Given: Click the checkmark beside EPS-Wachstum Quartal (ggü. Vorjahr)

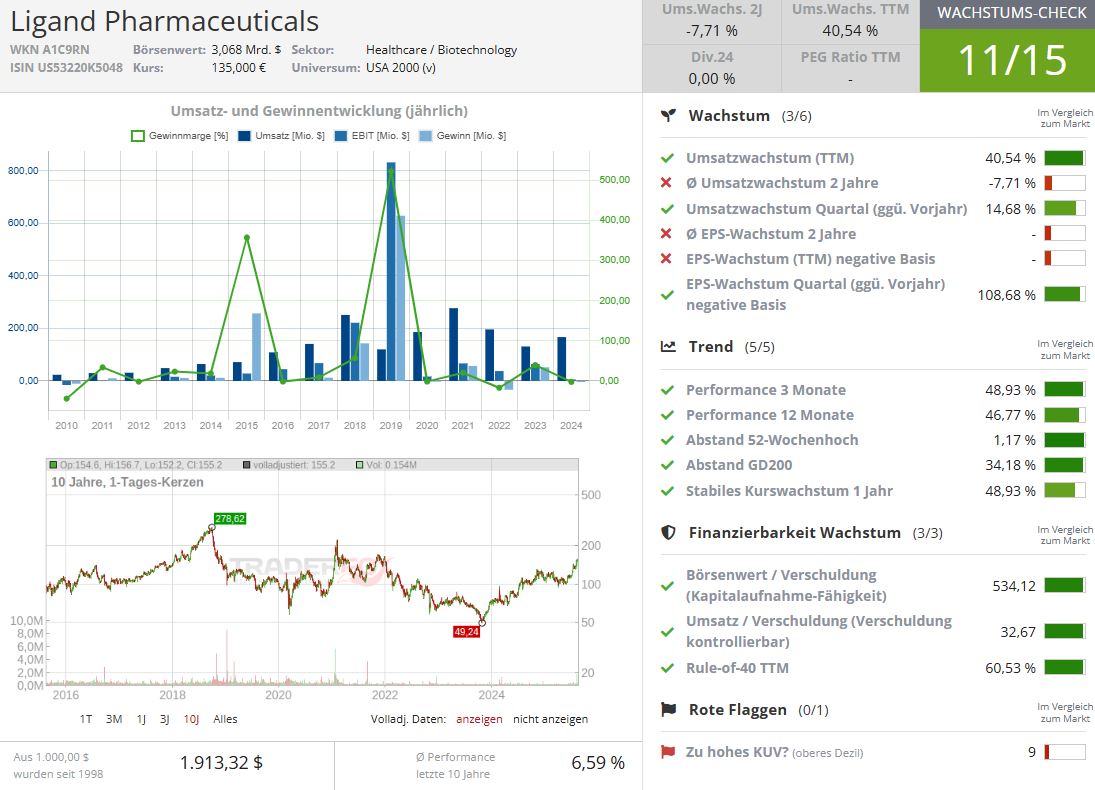Looking at the screenshot, I should click(x=667, y=295).
